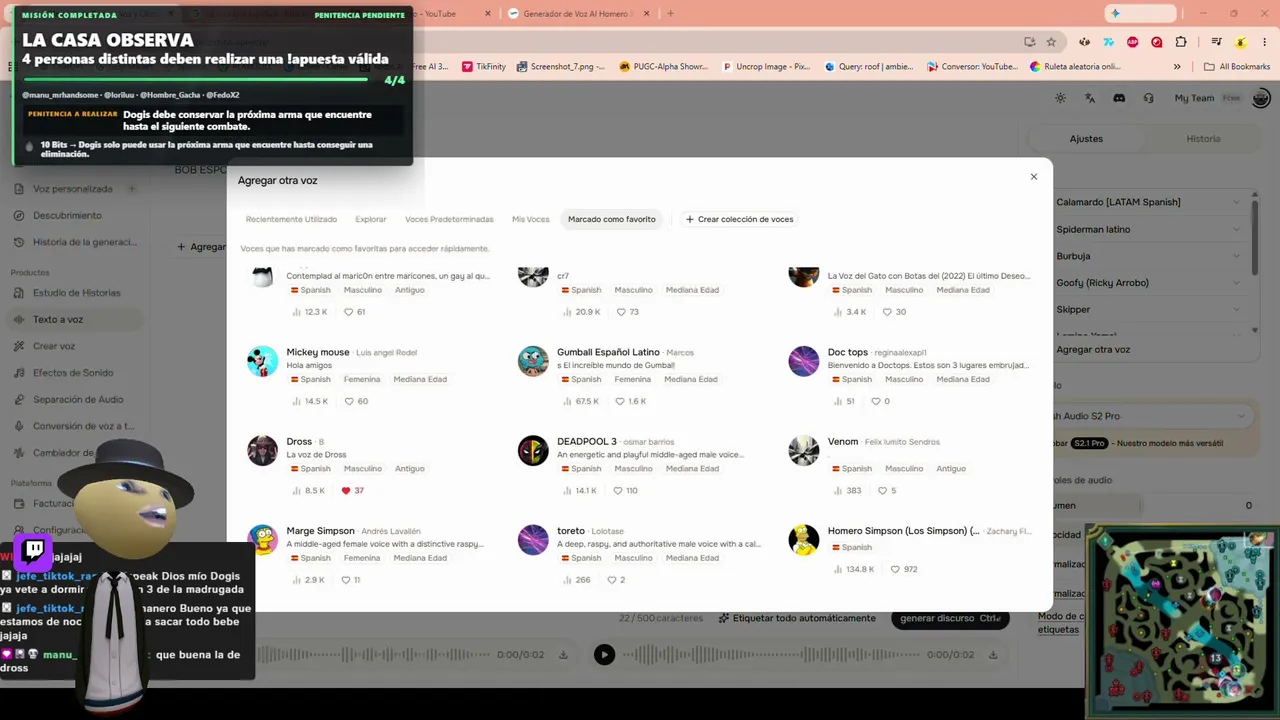The height and width of the screenshot is (720, 1280).
Task: Like the DEADPOOL 3 voice heart
Action: click(616, 491)
